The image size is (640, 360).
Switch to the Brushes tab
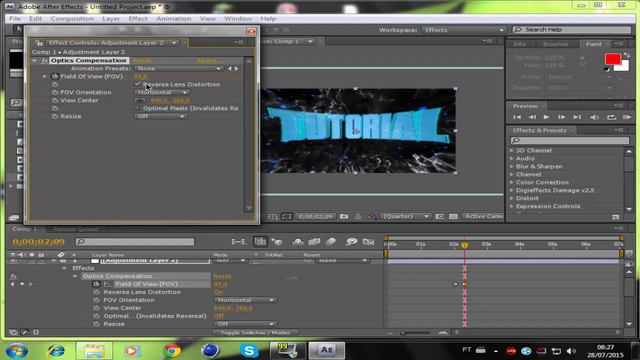click(555, 44)
